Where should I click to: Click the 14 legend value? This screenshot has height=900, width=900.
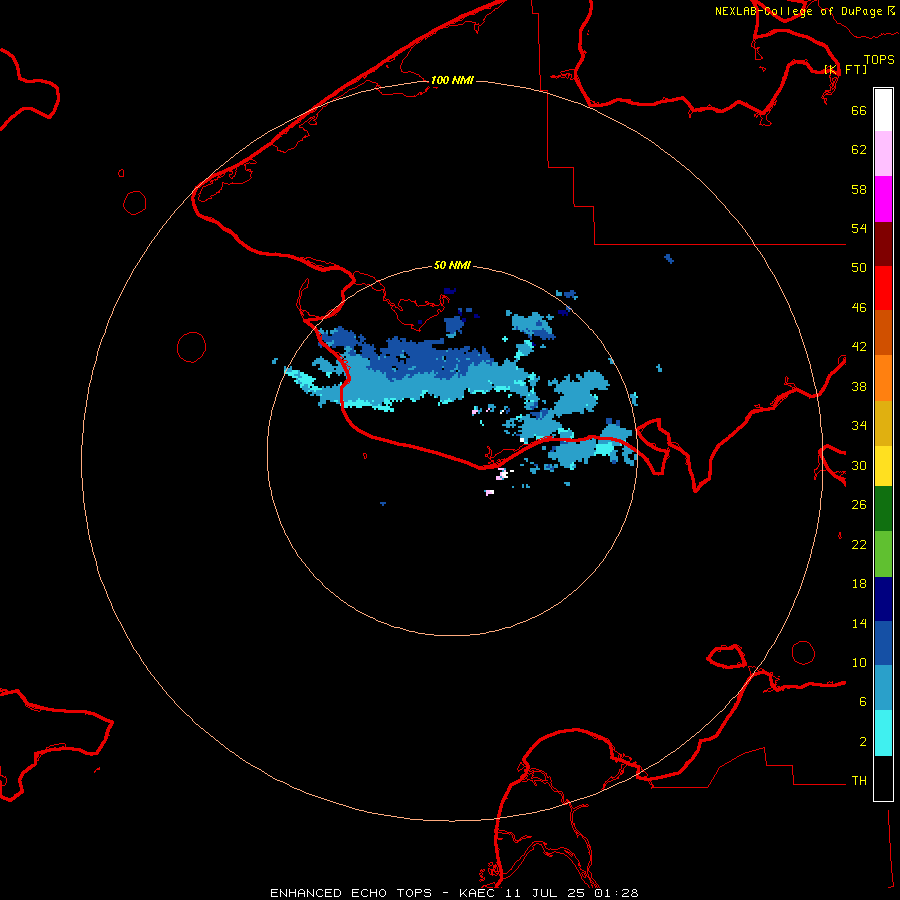pos(859,623)
